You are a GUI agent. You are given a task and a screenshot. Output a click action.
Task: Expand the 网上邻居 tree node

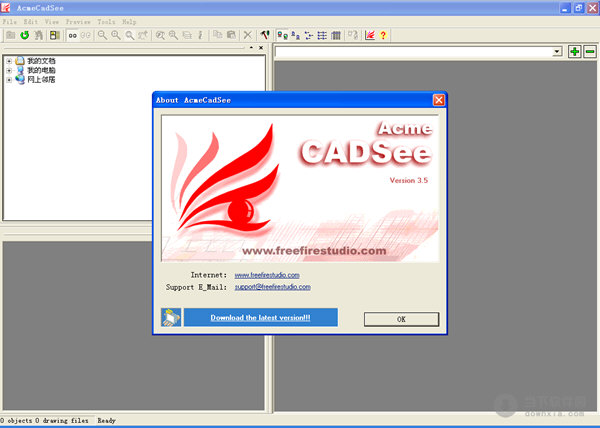tap(9, 80)
